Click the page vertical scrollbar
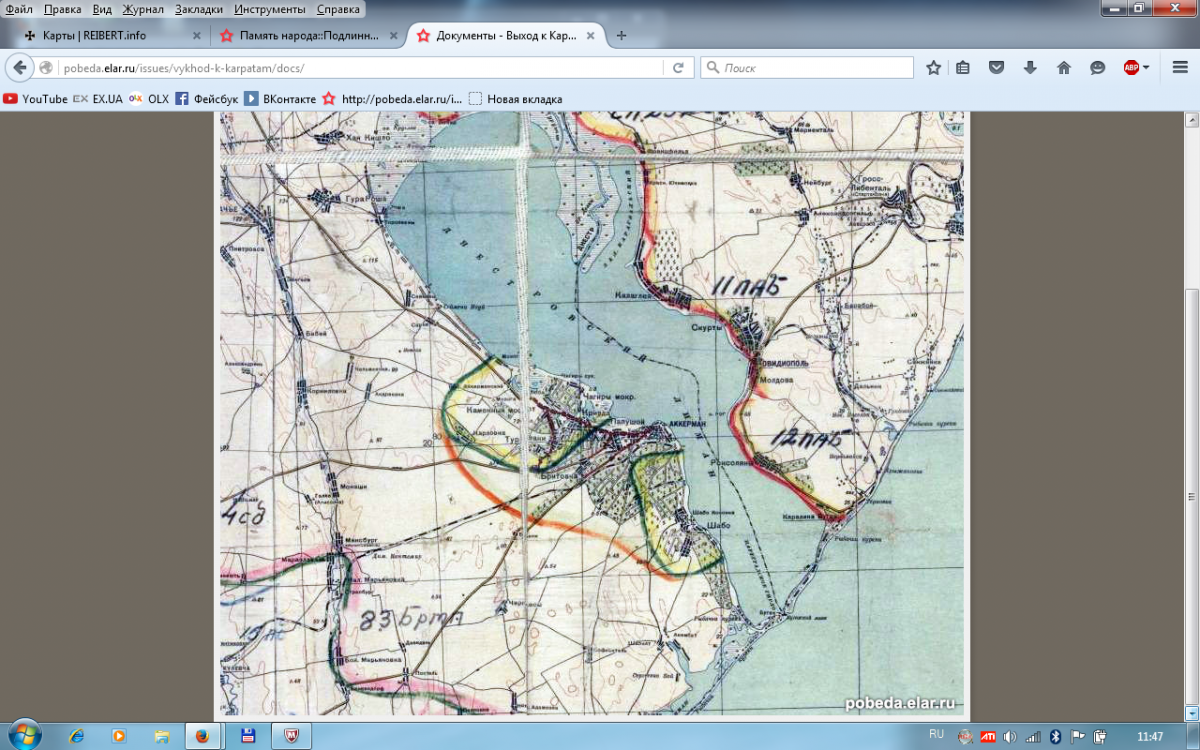 point(1191,414)
